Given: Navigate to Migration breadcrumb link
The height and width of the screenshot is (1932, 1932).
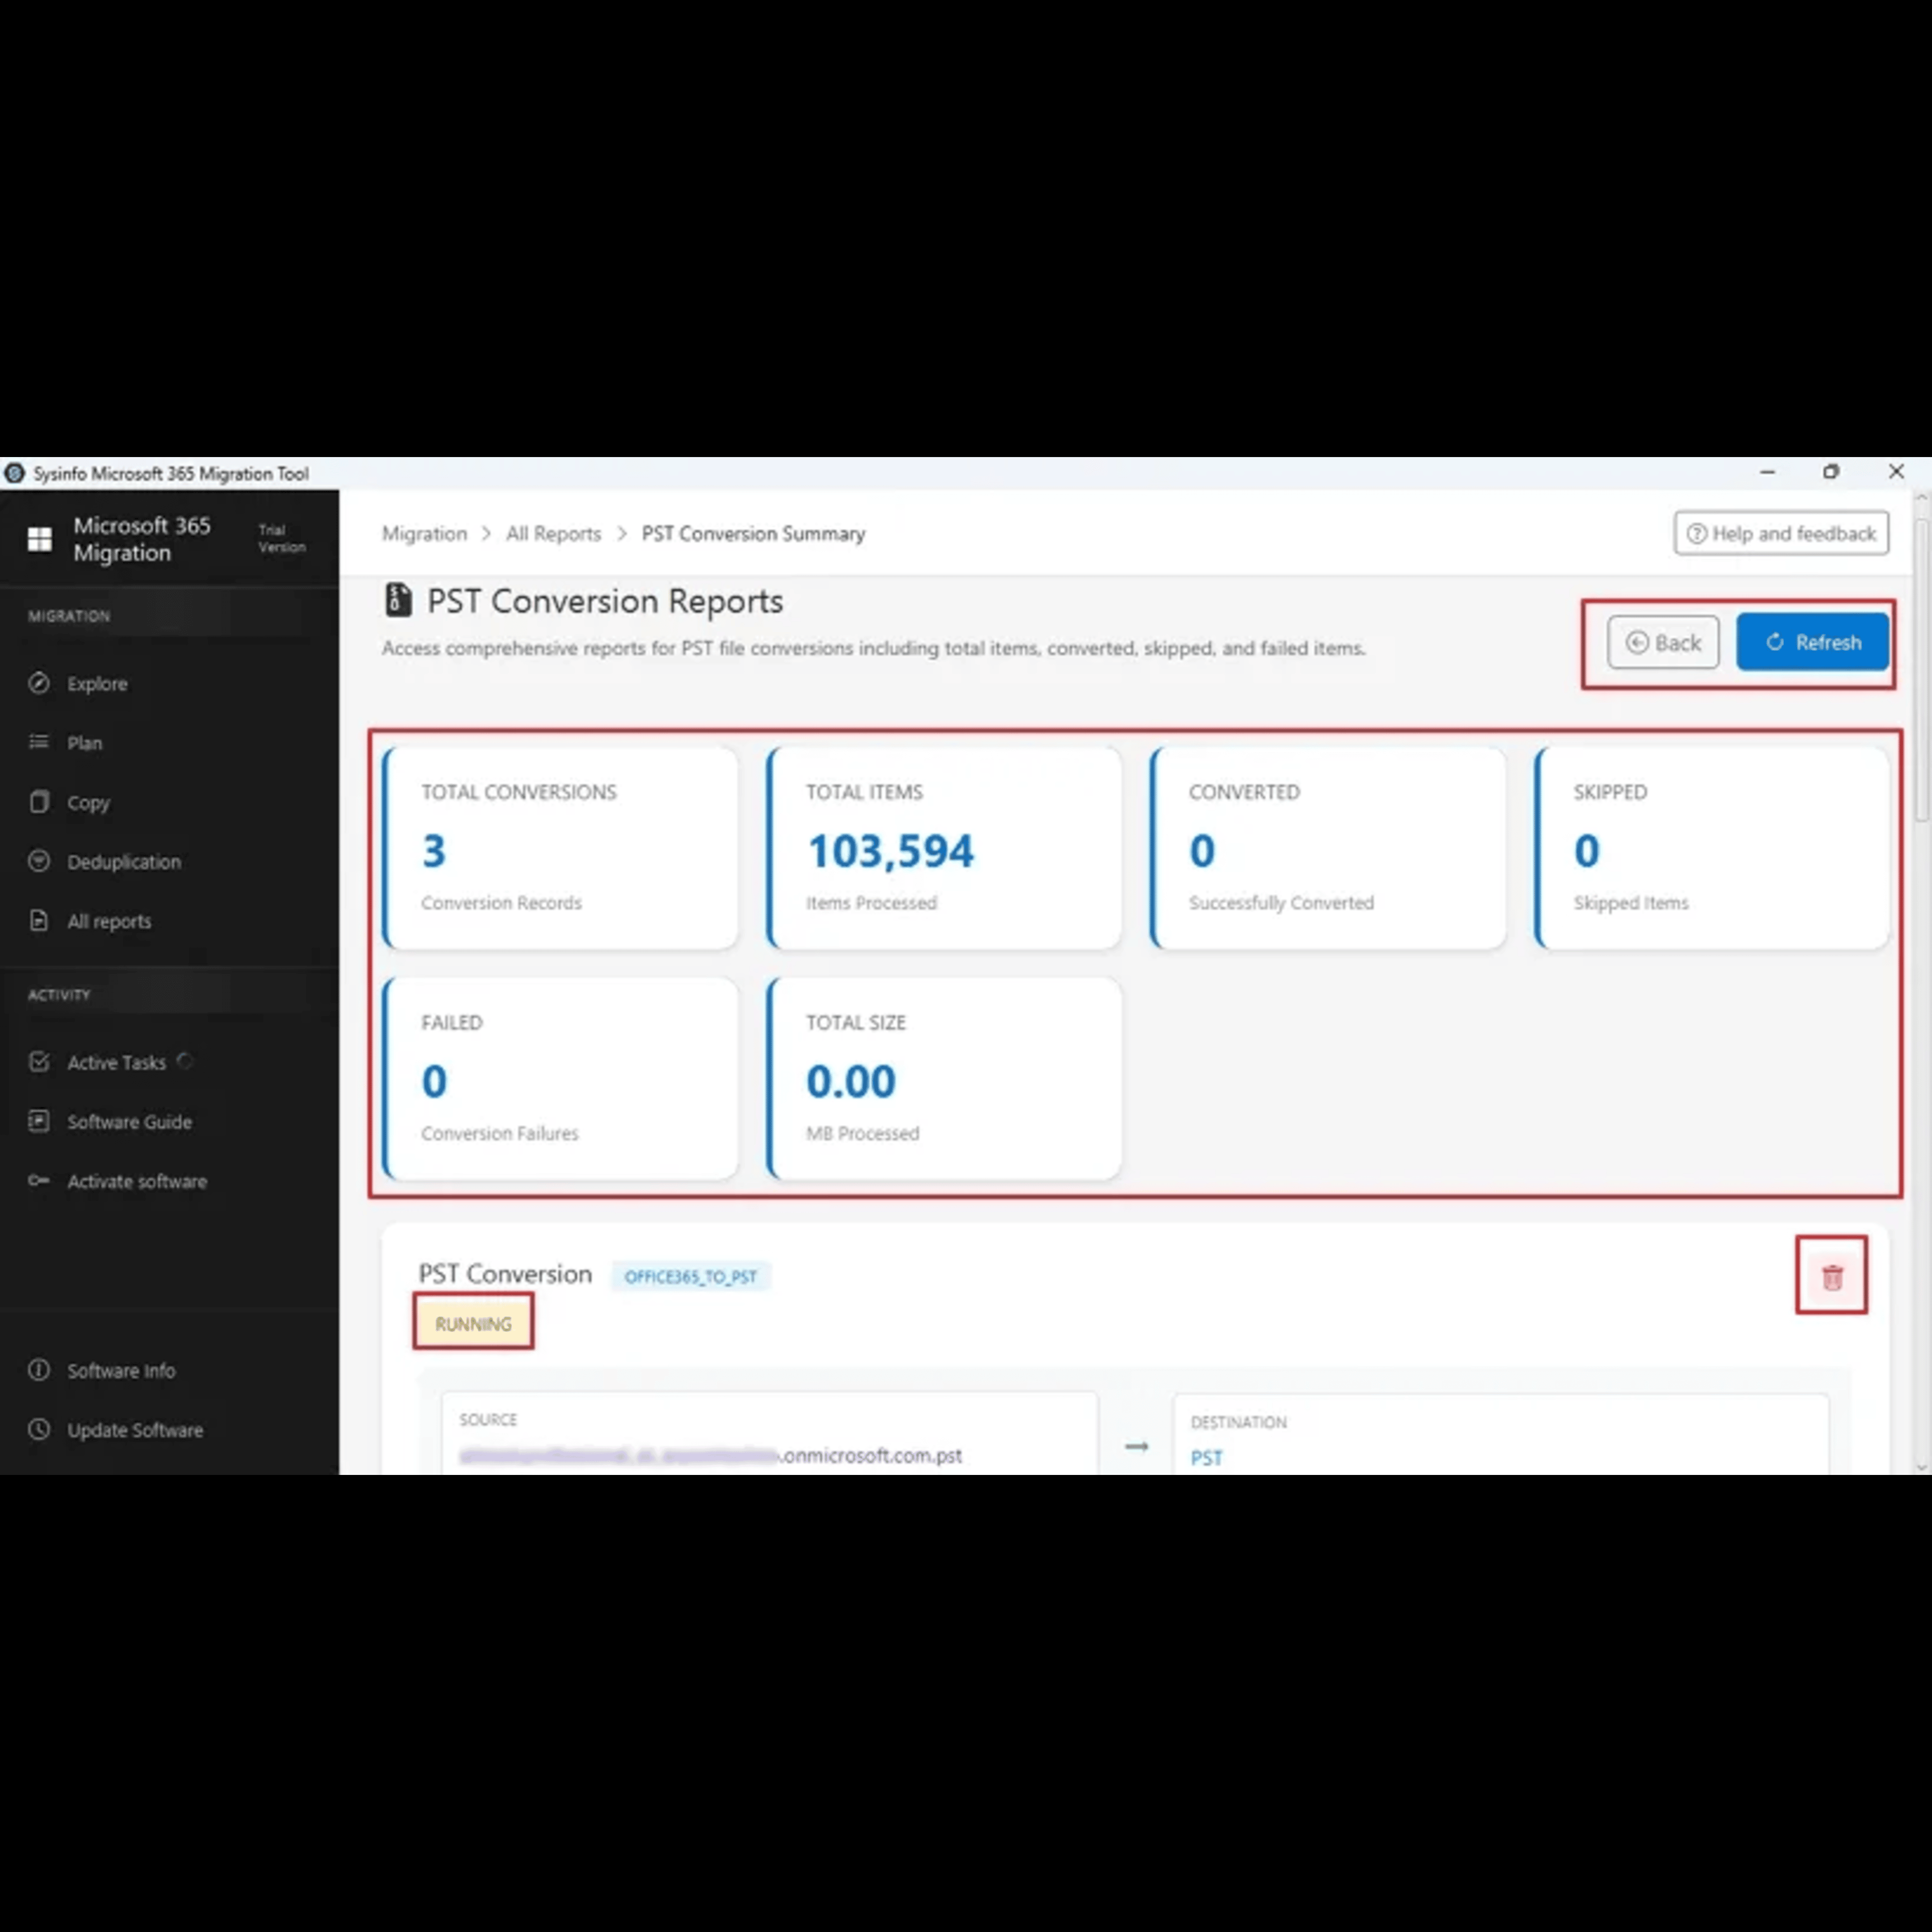Looking at the screenshot, I should coord(424,534).
